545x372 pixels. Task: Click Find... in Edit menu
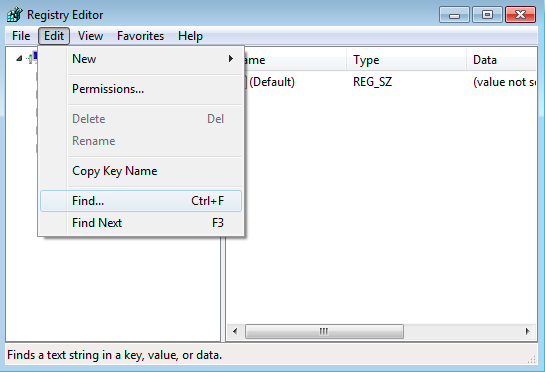pos(141,201)
